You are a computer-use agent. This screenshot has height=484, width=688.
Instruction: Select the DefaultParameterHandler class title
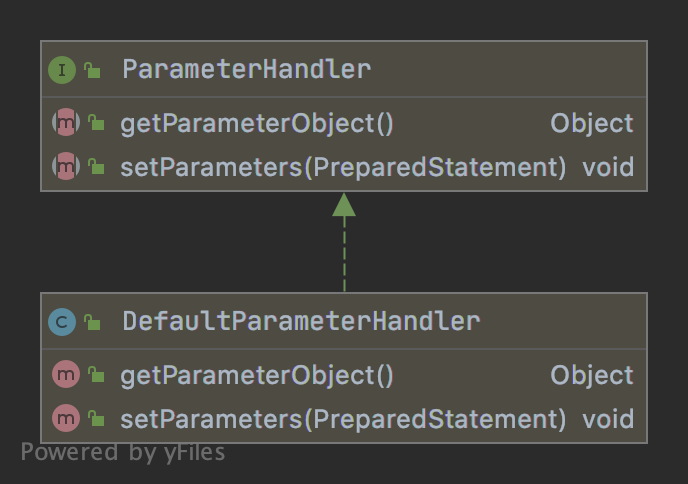pos(301,322)
